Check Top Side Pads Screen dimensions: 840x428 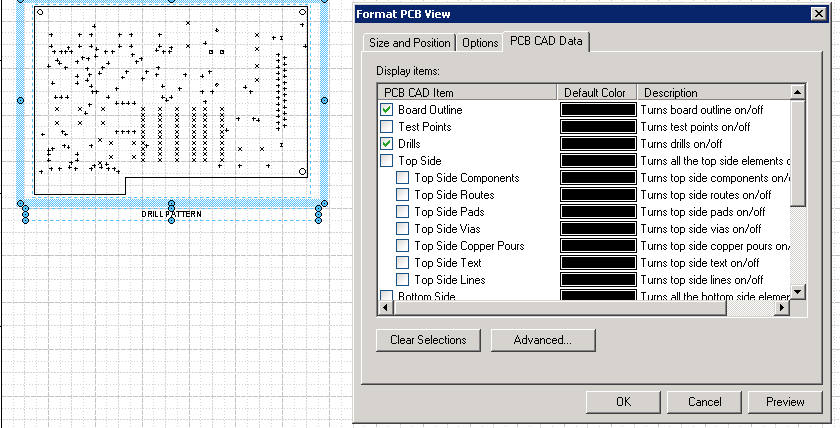(402, 212)
